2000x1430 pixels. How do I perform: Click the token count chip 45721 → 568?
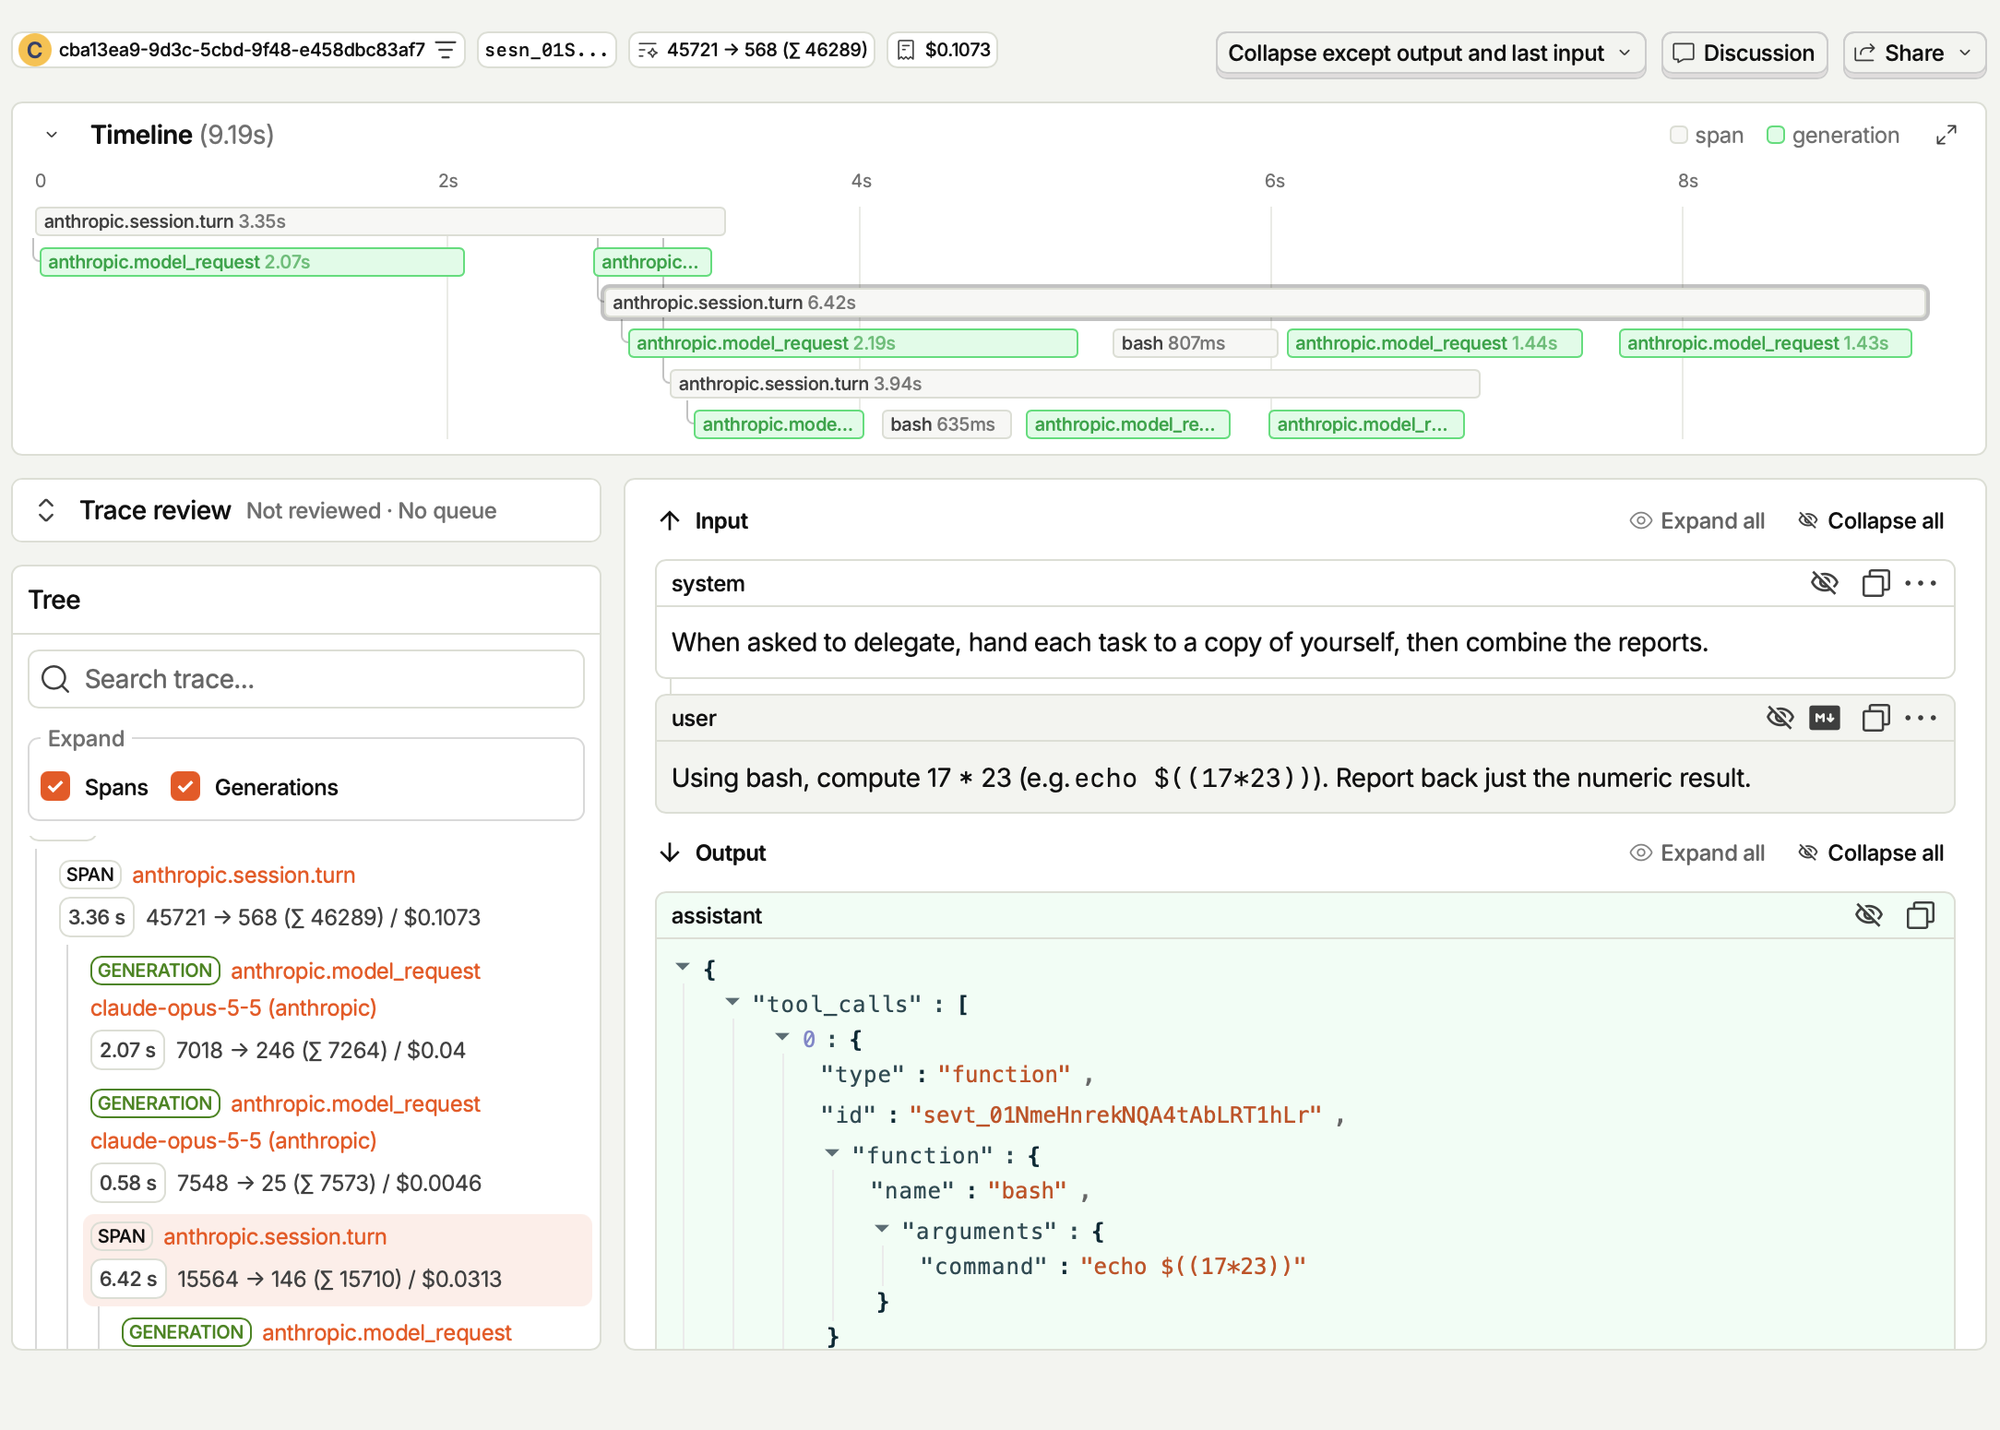[x=752, y=50]
